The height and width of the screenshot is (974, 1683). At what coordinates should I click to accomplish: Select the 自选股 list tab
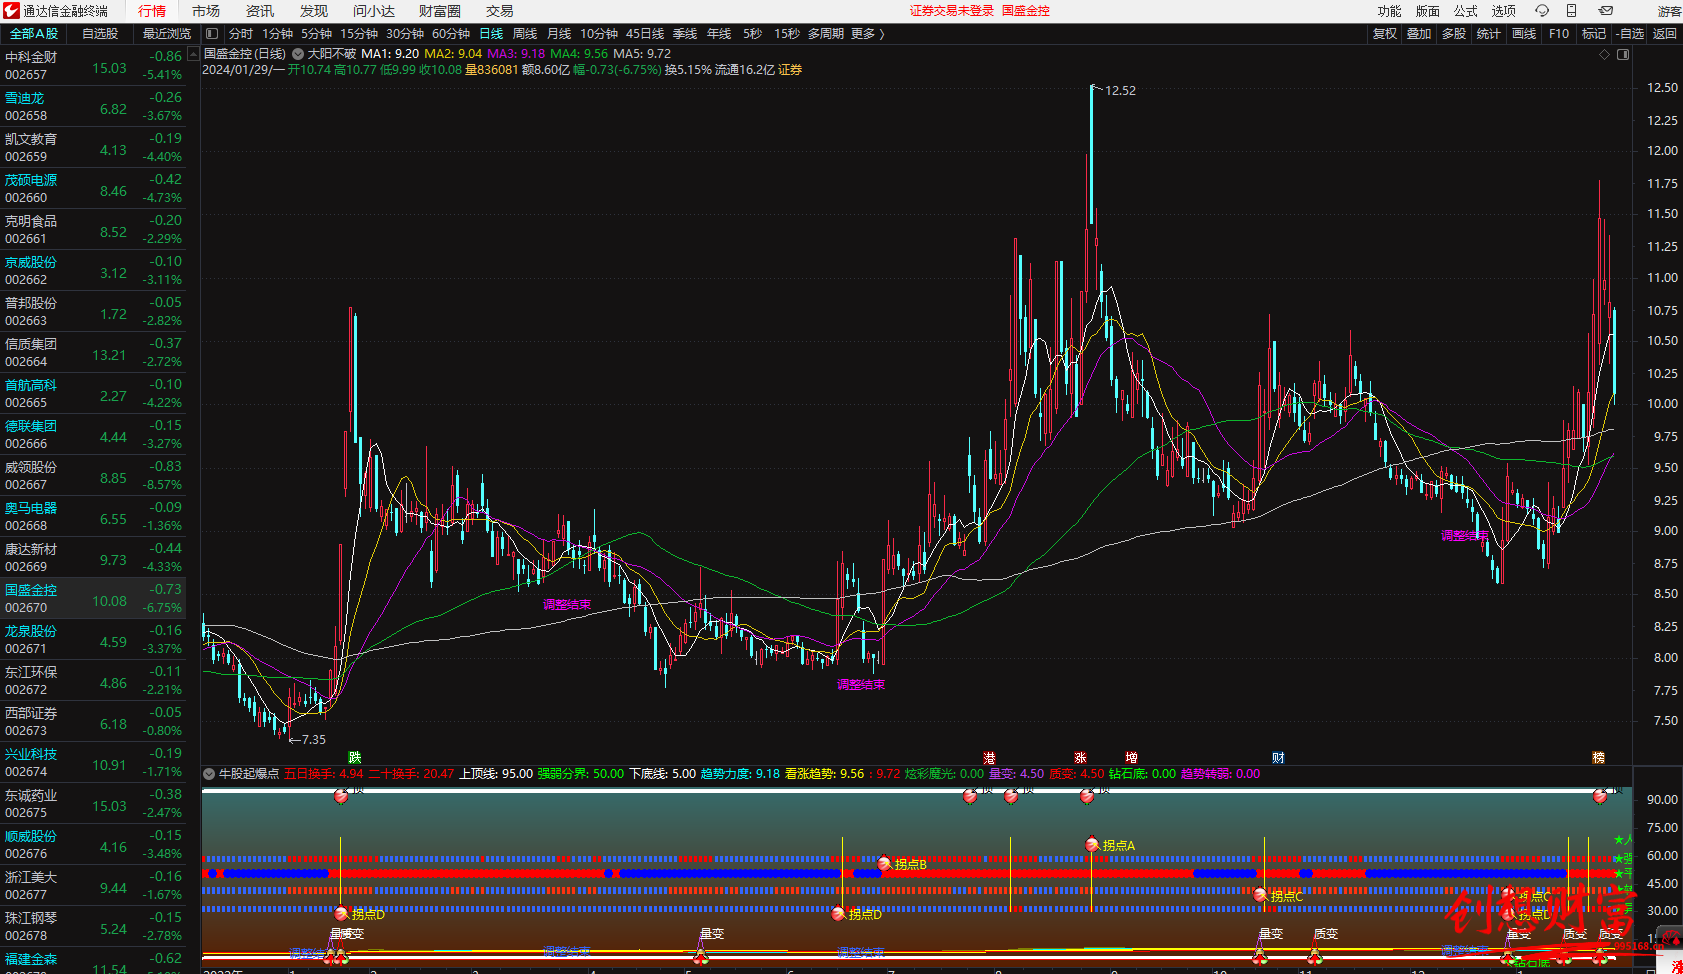(x=100, y=34)
